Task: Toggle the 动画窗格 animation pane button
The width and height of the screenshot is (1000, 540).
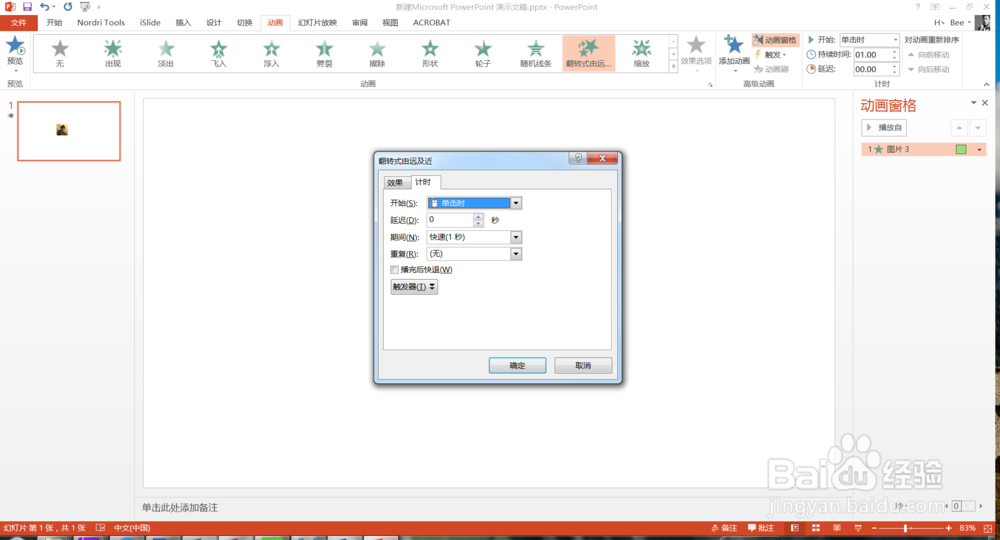Action: (775, 40)
